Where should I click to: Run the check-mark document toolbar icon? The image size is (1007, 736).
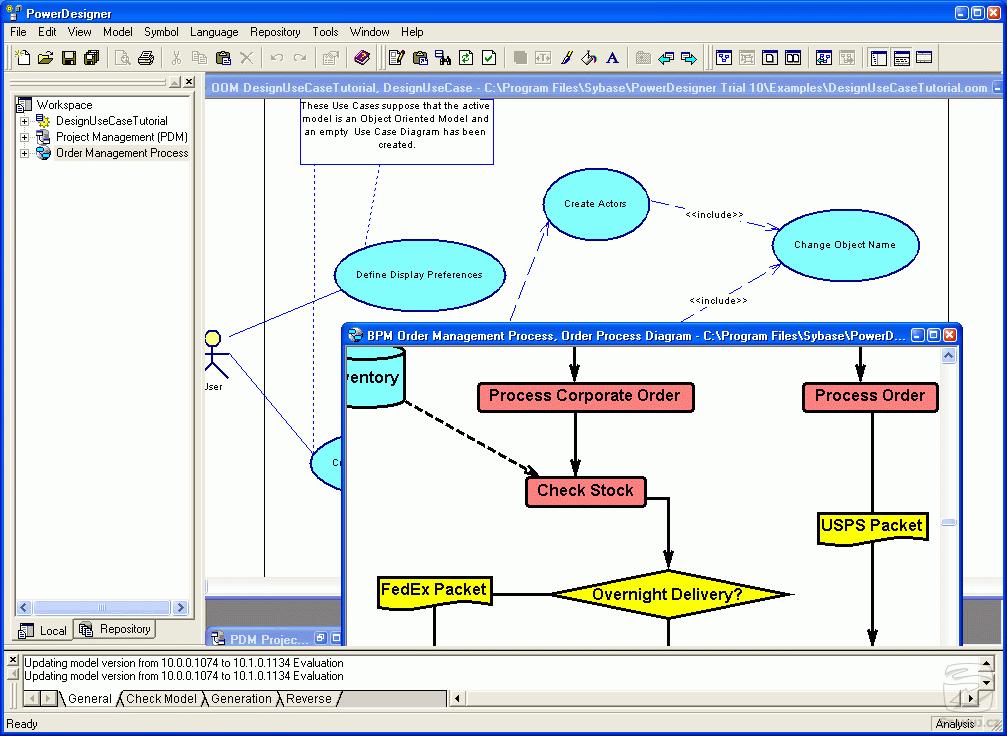coord(489,58)
